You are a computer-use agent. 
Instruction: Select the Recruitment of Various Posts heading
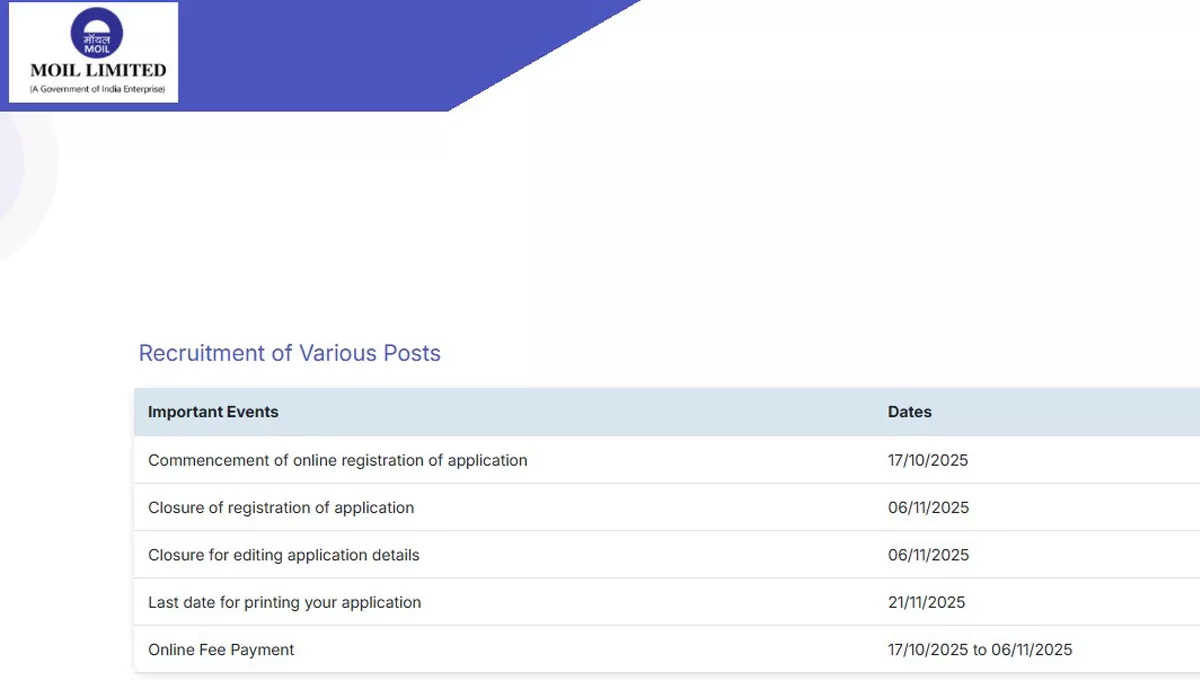pos(289,353)
